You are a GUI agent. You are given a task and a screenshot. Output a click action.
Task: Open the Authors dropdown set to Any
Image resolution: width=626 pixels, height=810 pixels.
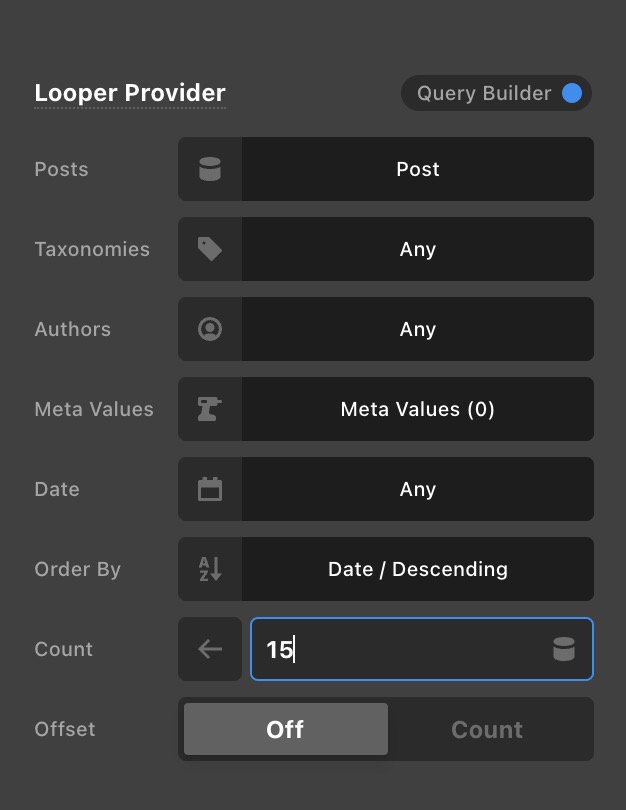(417, 329)
